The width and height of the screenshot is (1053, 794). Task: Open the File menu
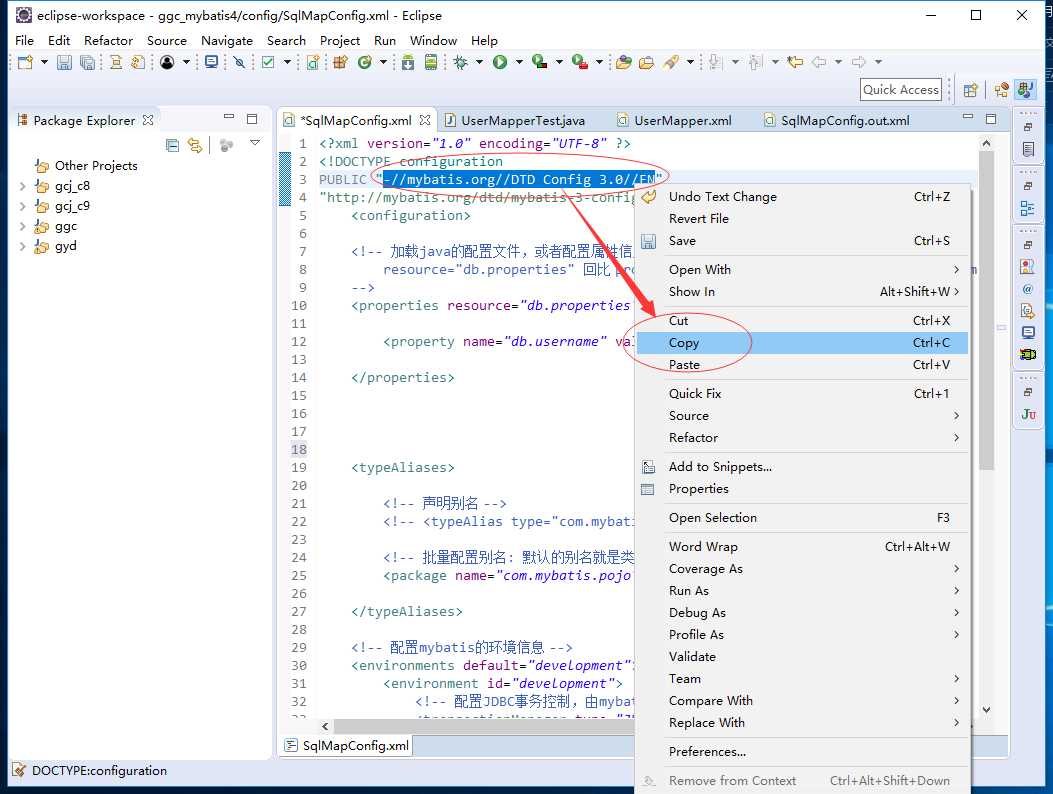click(24, 40)
